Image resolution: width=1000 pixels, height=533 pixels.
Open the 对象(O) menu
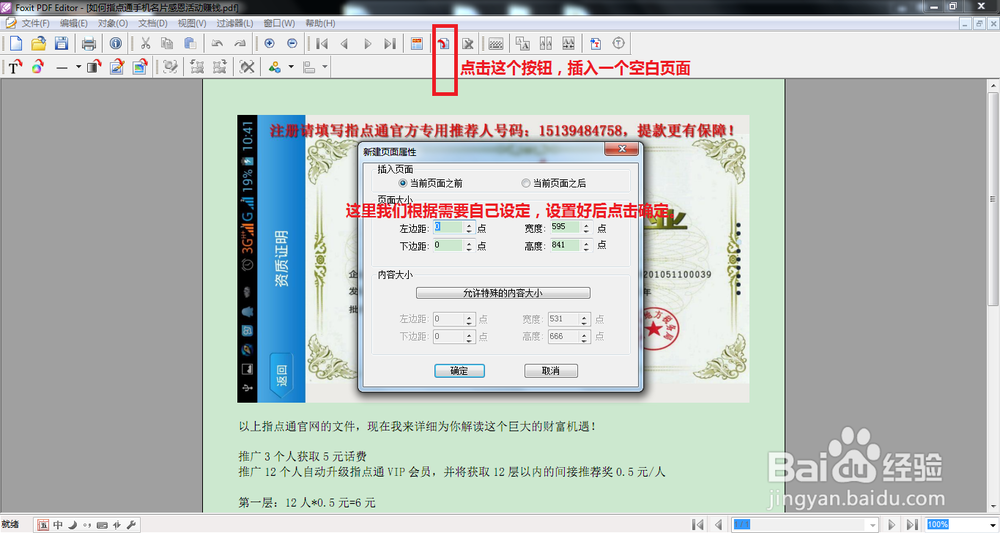point(113,23)
